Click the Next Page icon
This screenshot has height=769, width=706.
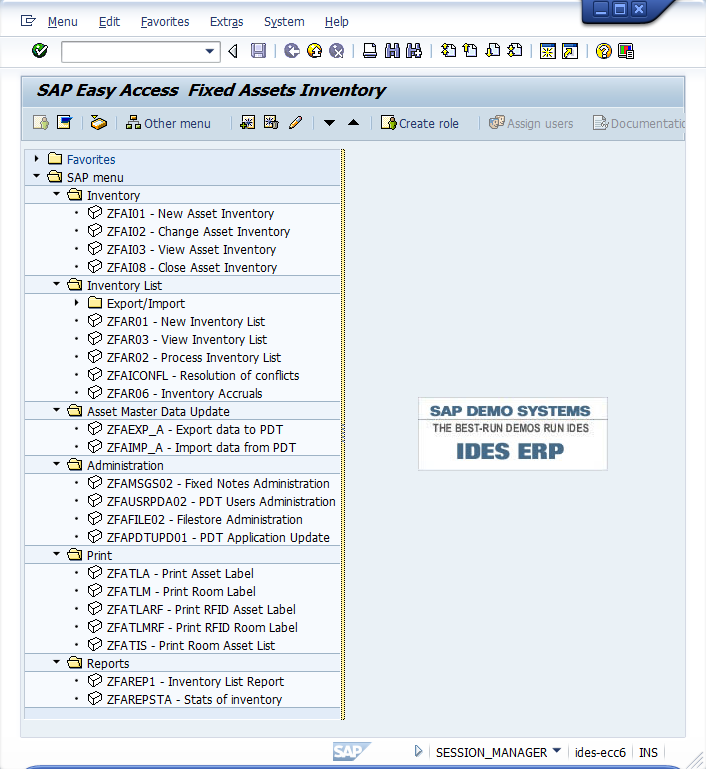tap(493, 51)
